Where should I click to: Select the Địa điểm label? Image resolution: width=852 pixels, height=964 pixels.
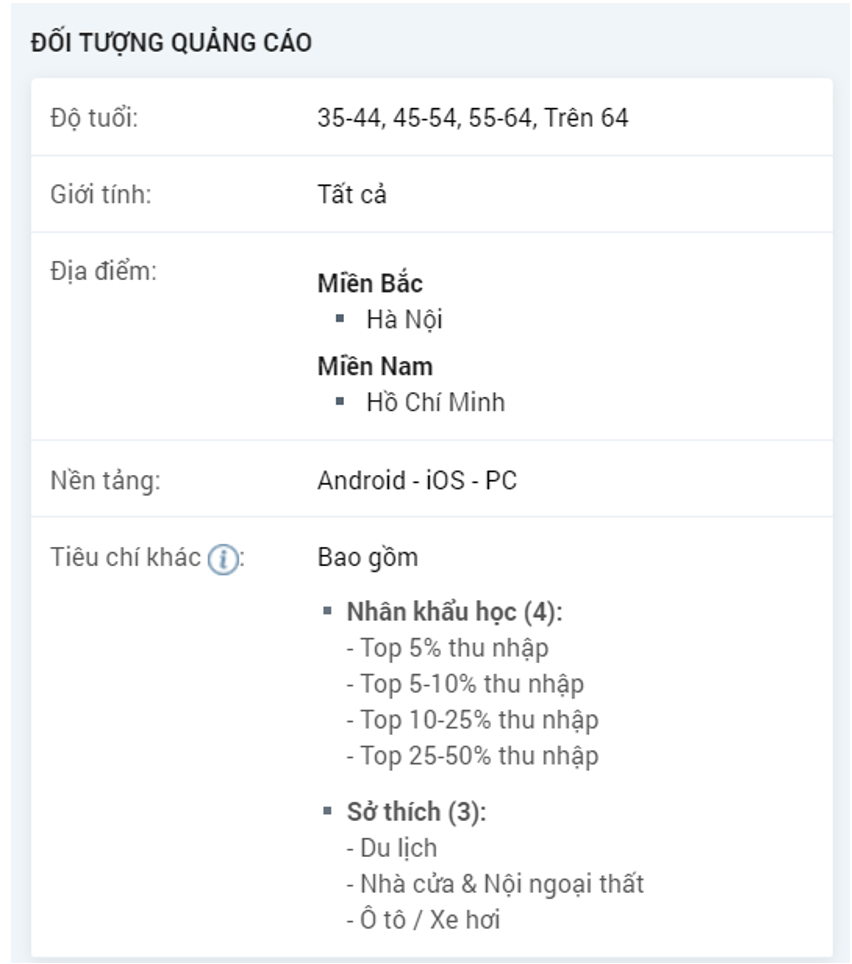pos(103,271)
